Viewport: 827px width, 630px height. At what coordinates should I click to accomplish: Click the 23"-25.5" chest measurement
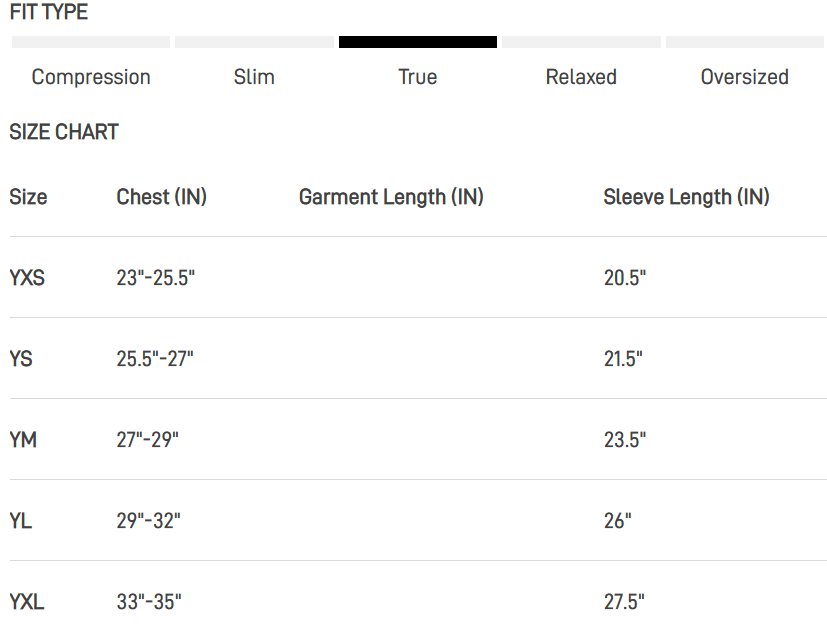coord(156,278)
